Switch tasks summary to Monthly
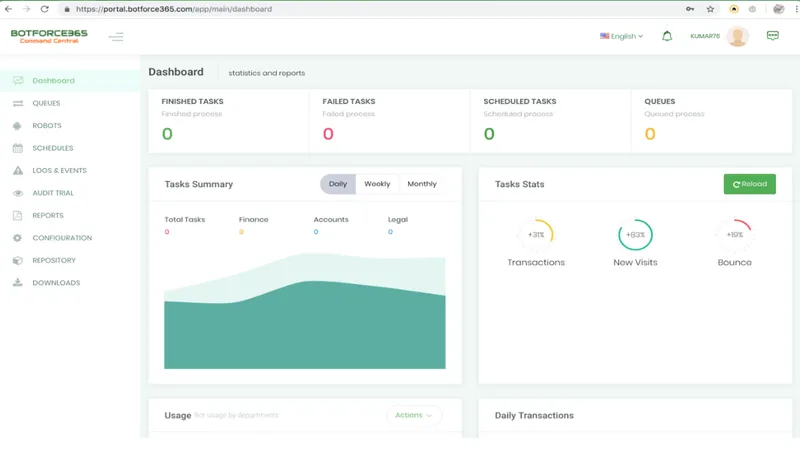The image size is (800, 449). [422, 184]
